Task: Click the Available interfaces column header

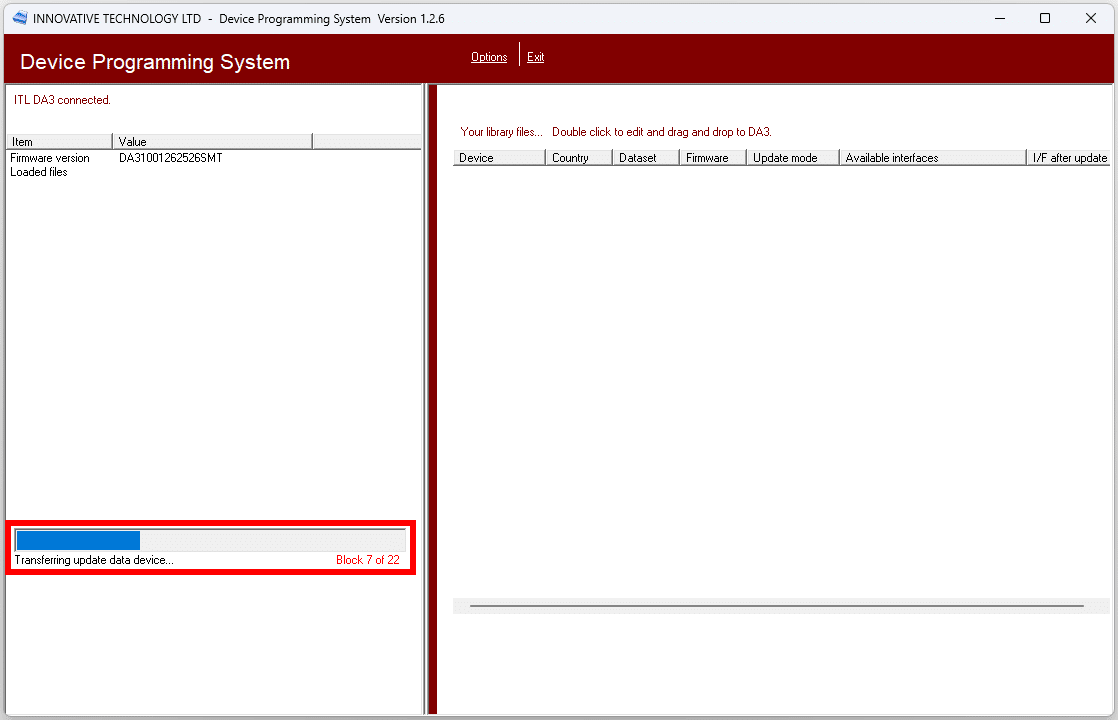Action: [x=932, y=158]
